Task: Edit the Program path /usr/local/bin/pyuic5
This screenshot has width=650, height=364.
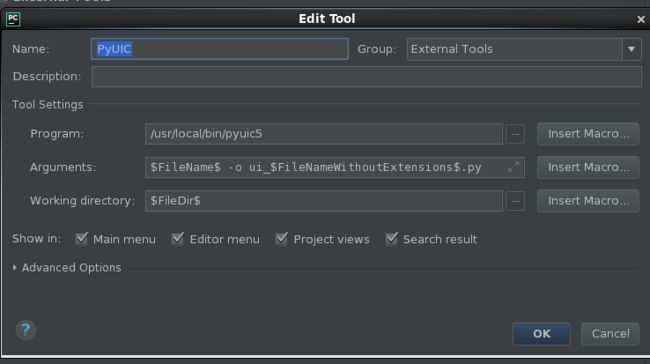Action: 324,134
